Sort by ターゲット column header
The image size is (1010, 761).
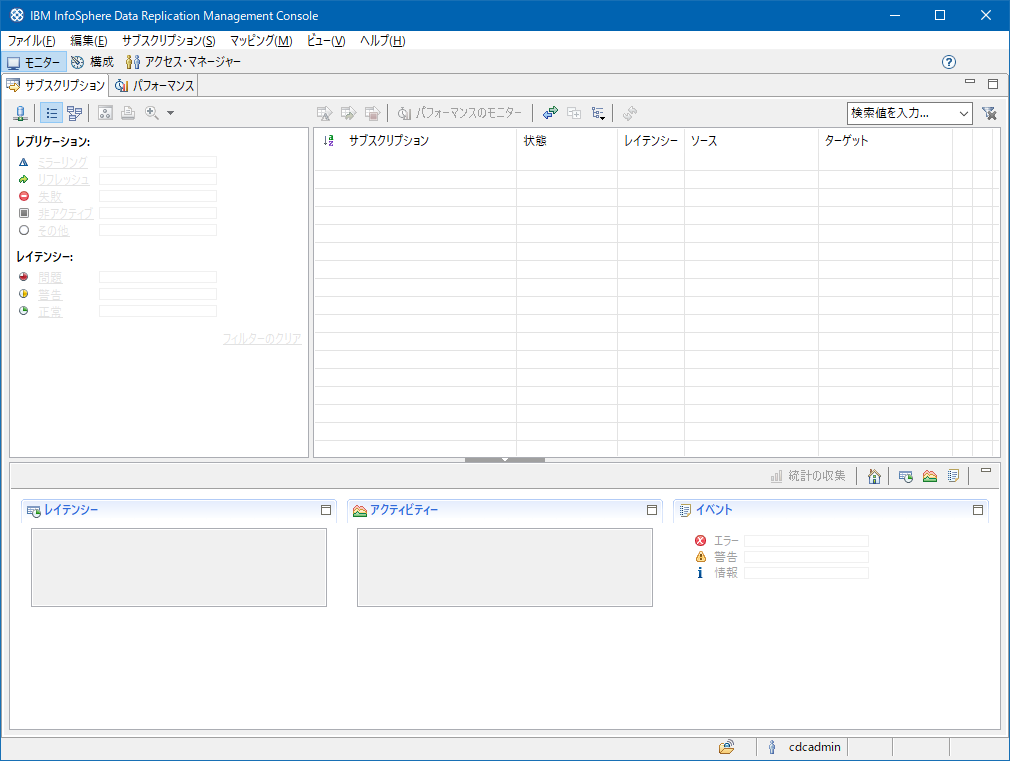coord(846,140)
